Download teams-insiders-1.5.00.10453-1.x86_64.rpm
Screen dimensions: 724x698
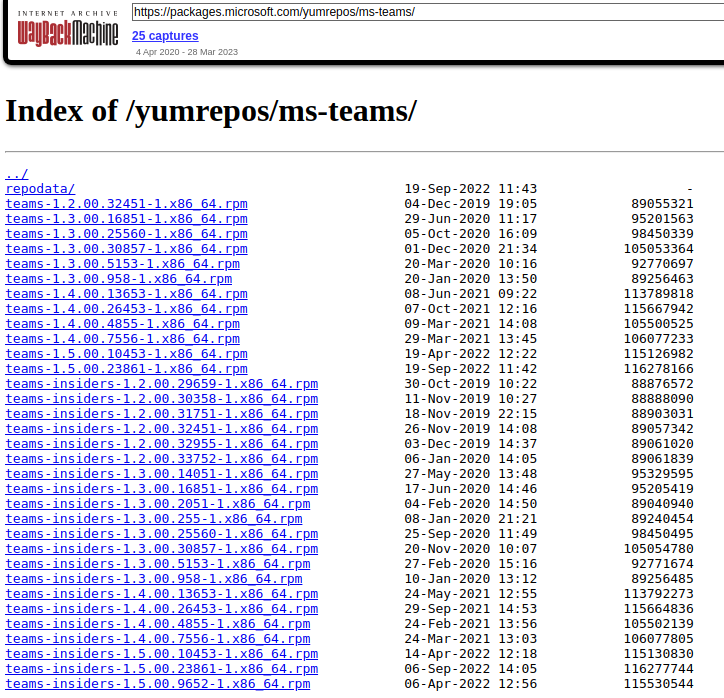pos(162,654)
